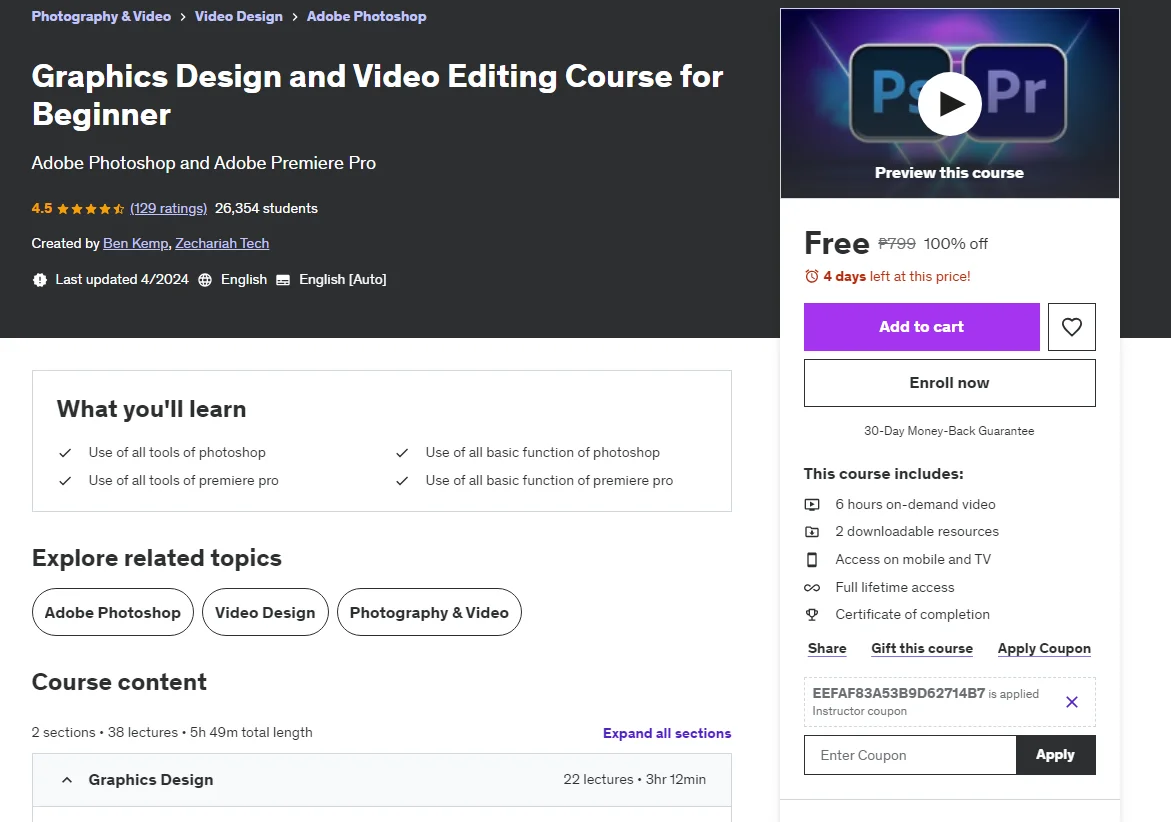
Task: Click the 'Full lifetime access' text
Action: coord(895,588)
